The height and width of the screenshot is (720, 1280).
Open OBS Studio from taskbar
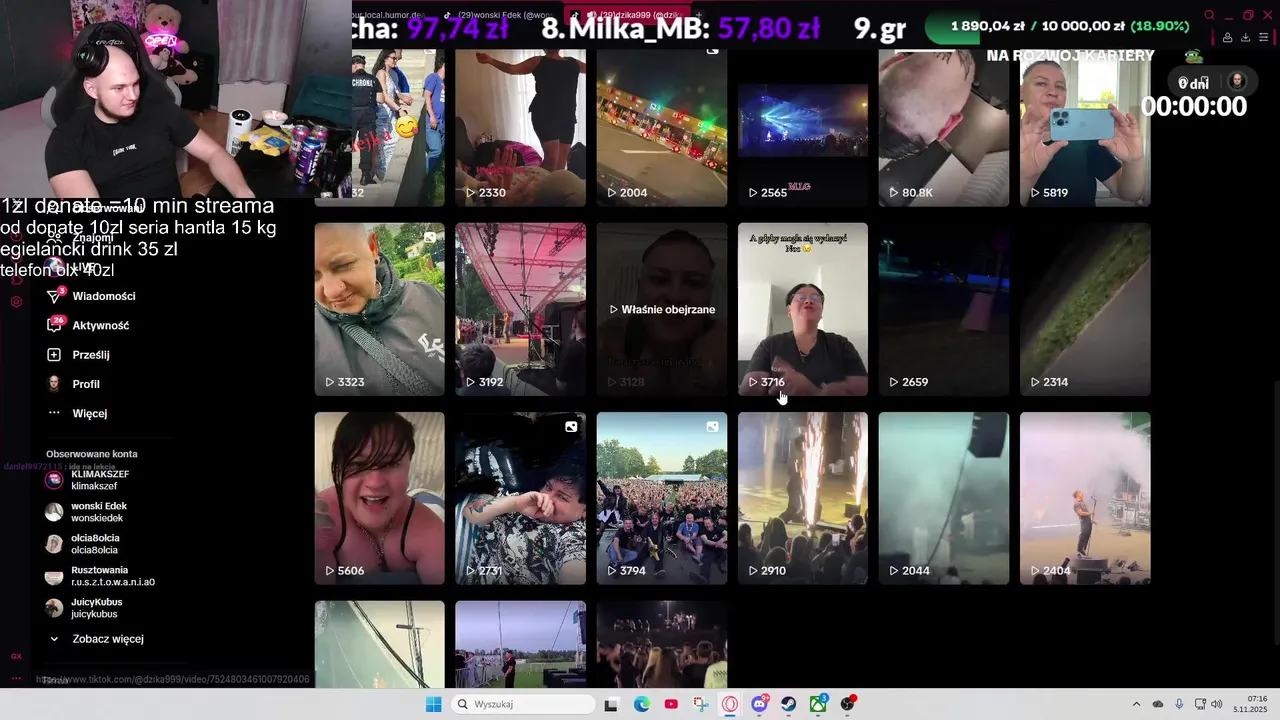pyautogui.click(x=848, y=704)
